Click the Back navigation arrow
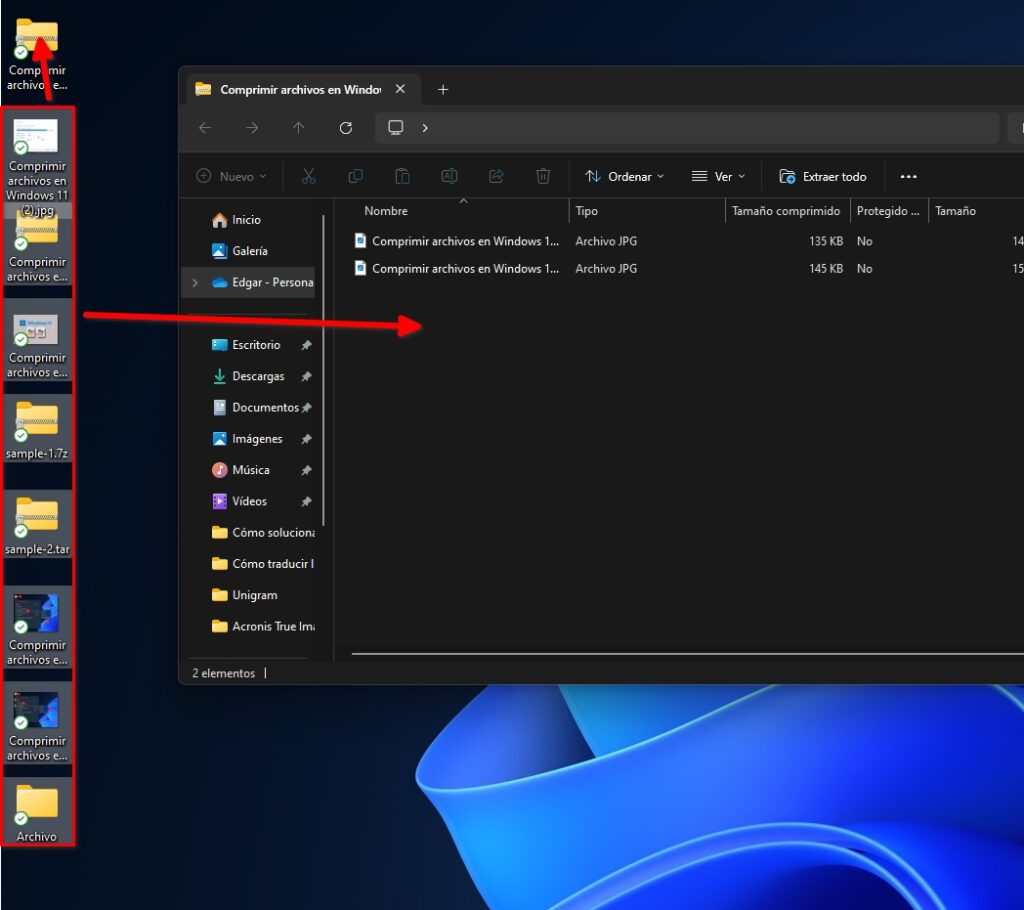 205,128
